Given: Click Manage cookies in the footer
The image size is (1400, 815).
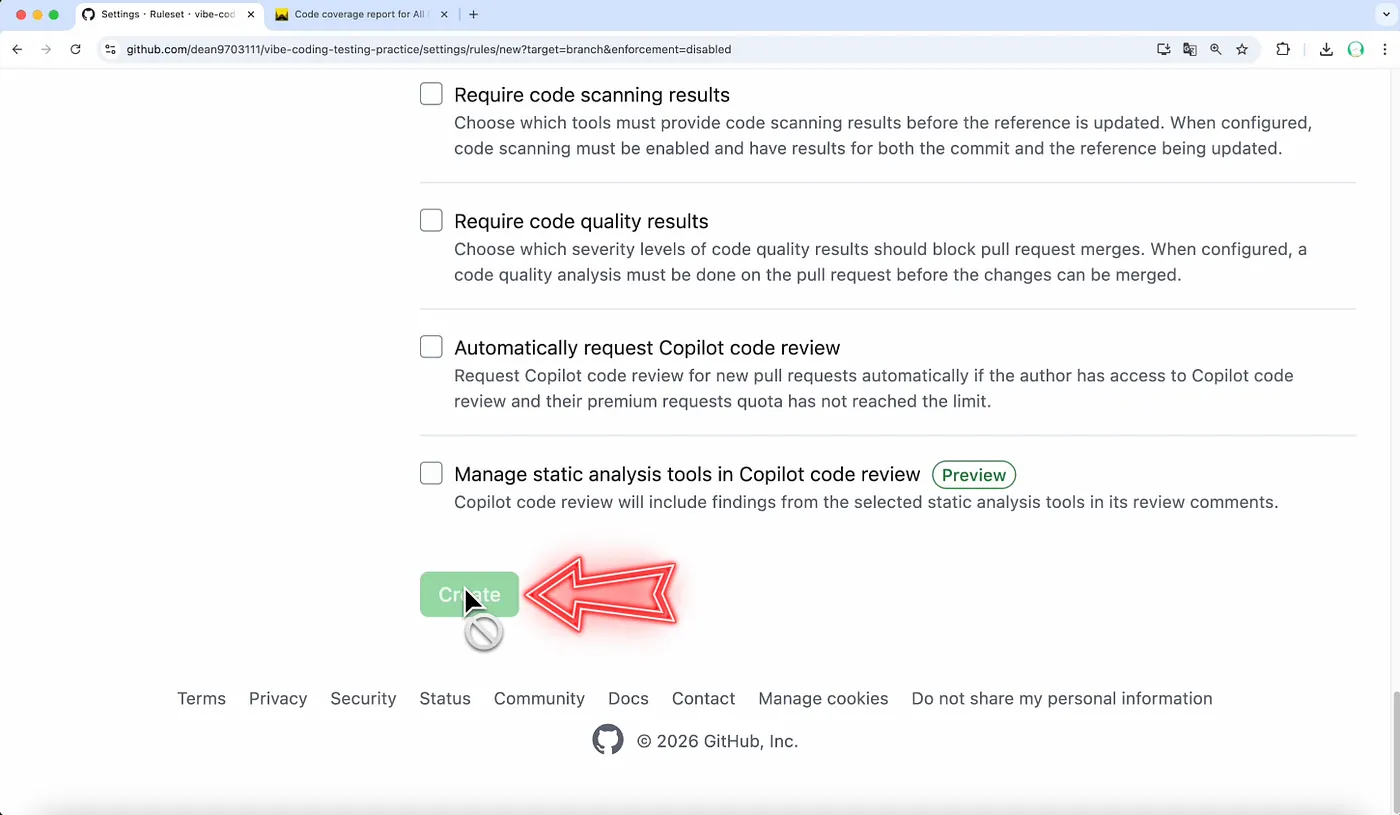Looking at the screenshot, I should (823, 698).
